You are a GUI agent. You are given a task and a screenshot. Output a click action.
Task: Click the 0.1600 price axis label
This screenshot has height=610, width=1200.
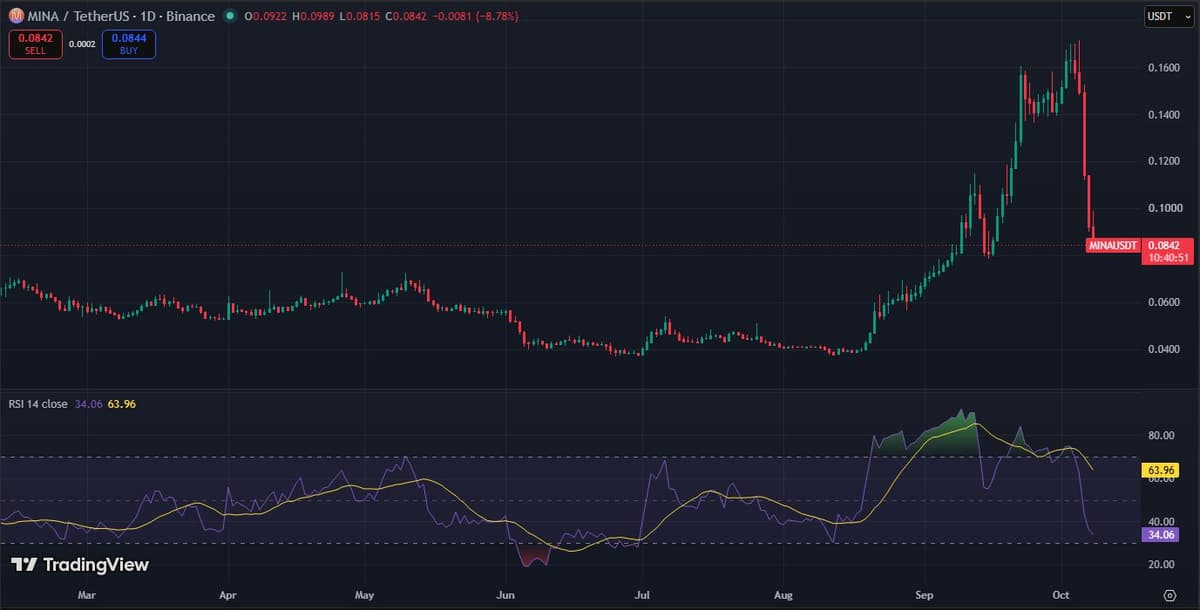point(1164,68)
